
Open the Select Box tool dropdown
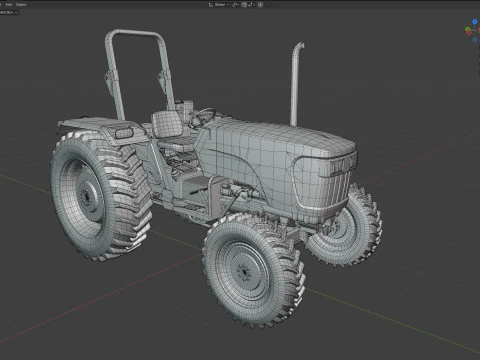[9, 12]
